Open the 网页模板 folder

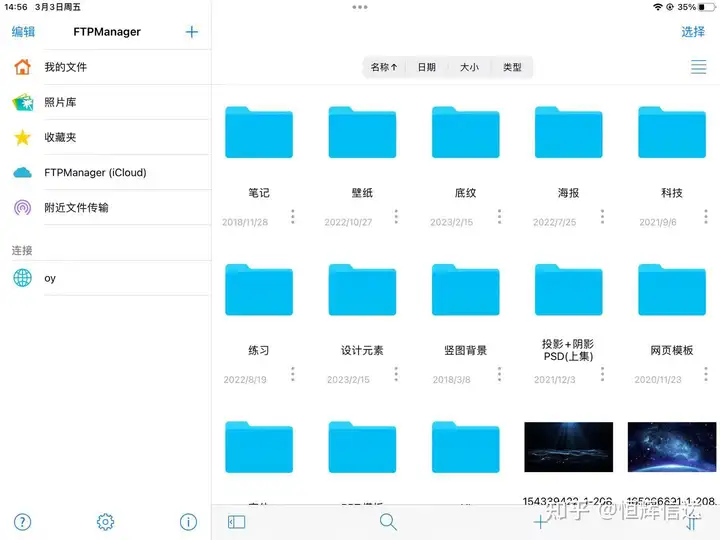672,290
